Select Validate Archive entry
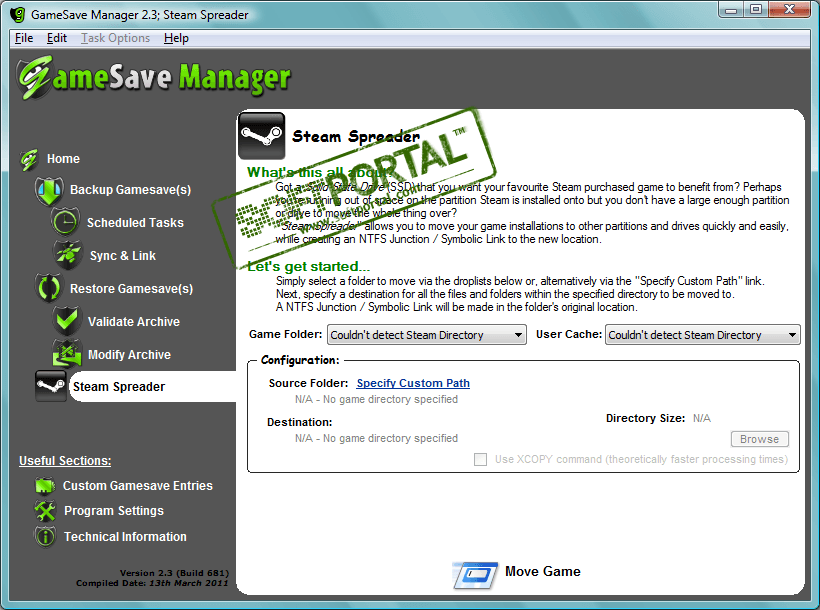The width and height of the screenshot is (820, 610). click(x=134, y=321)
